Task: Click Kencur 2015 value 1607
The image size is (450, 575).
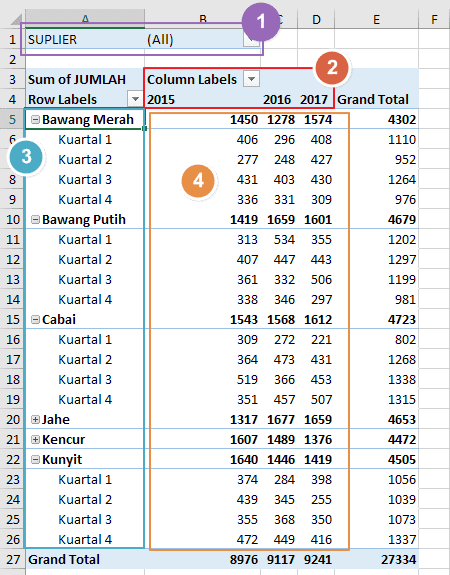Action: click(x=244, y=439)
